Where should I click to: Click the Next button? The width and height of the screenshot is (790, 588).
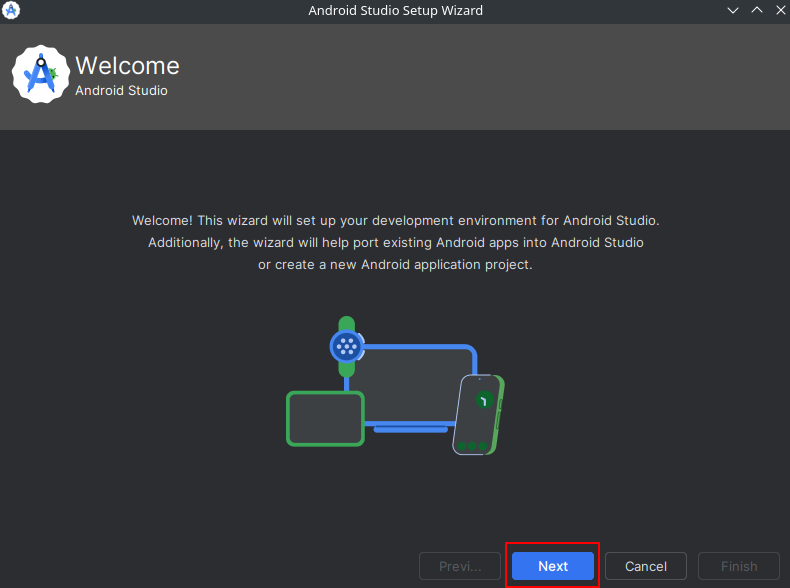(553, 566)
